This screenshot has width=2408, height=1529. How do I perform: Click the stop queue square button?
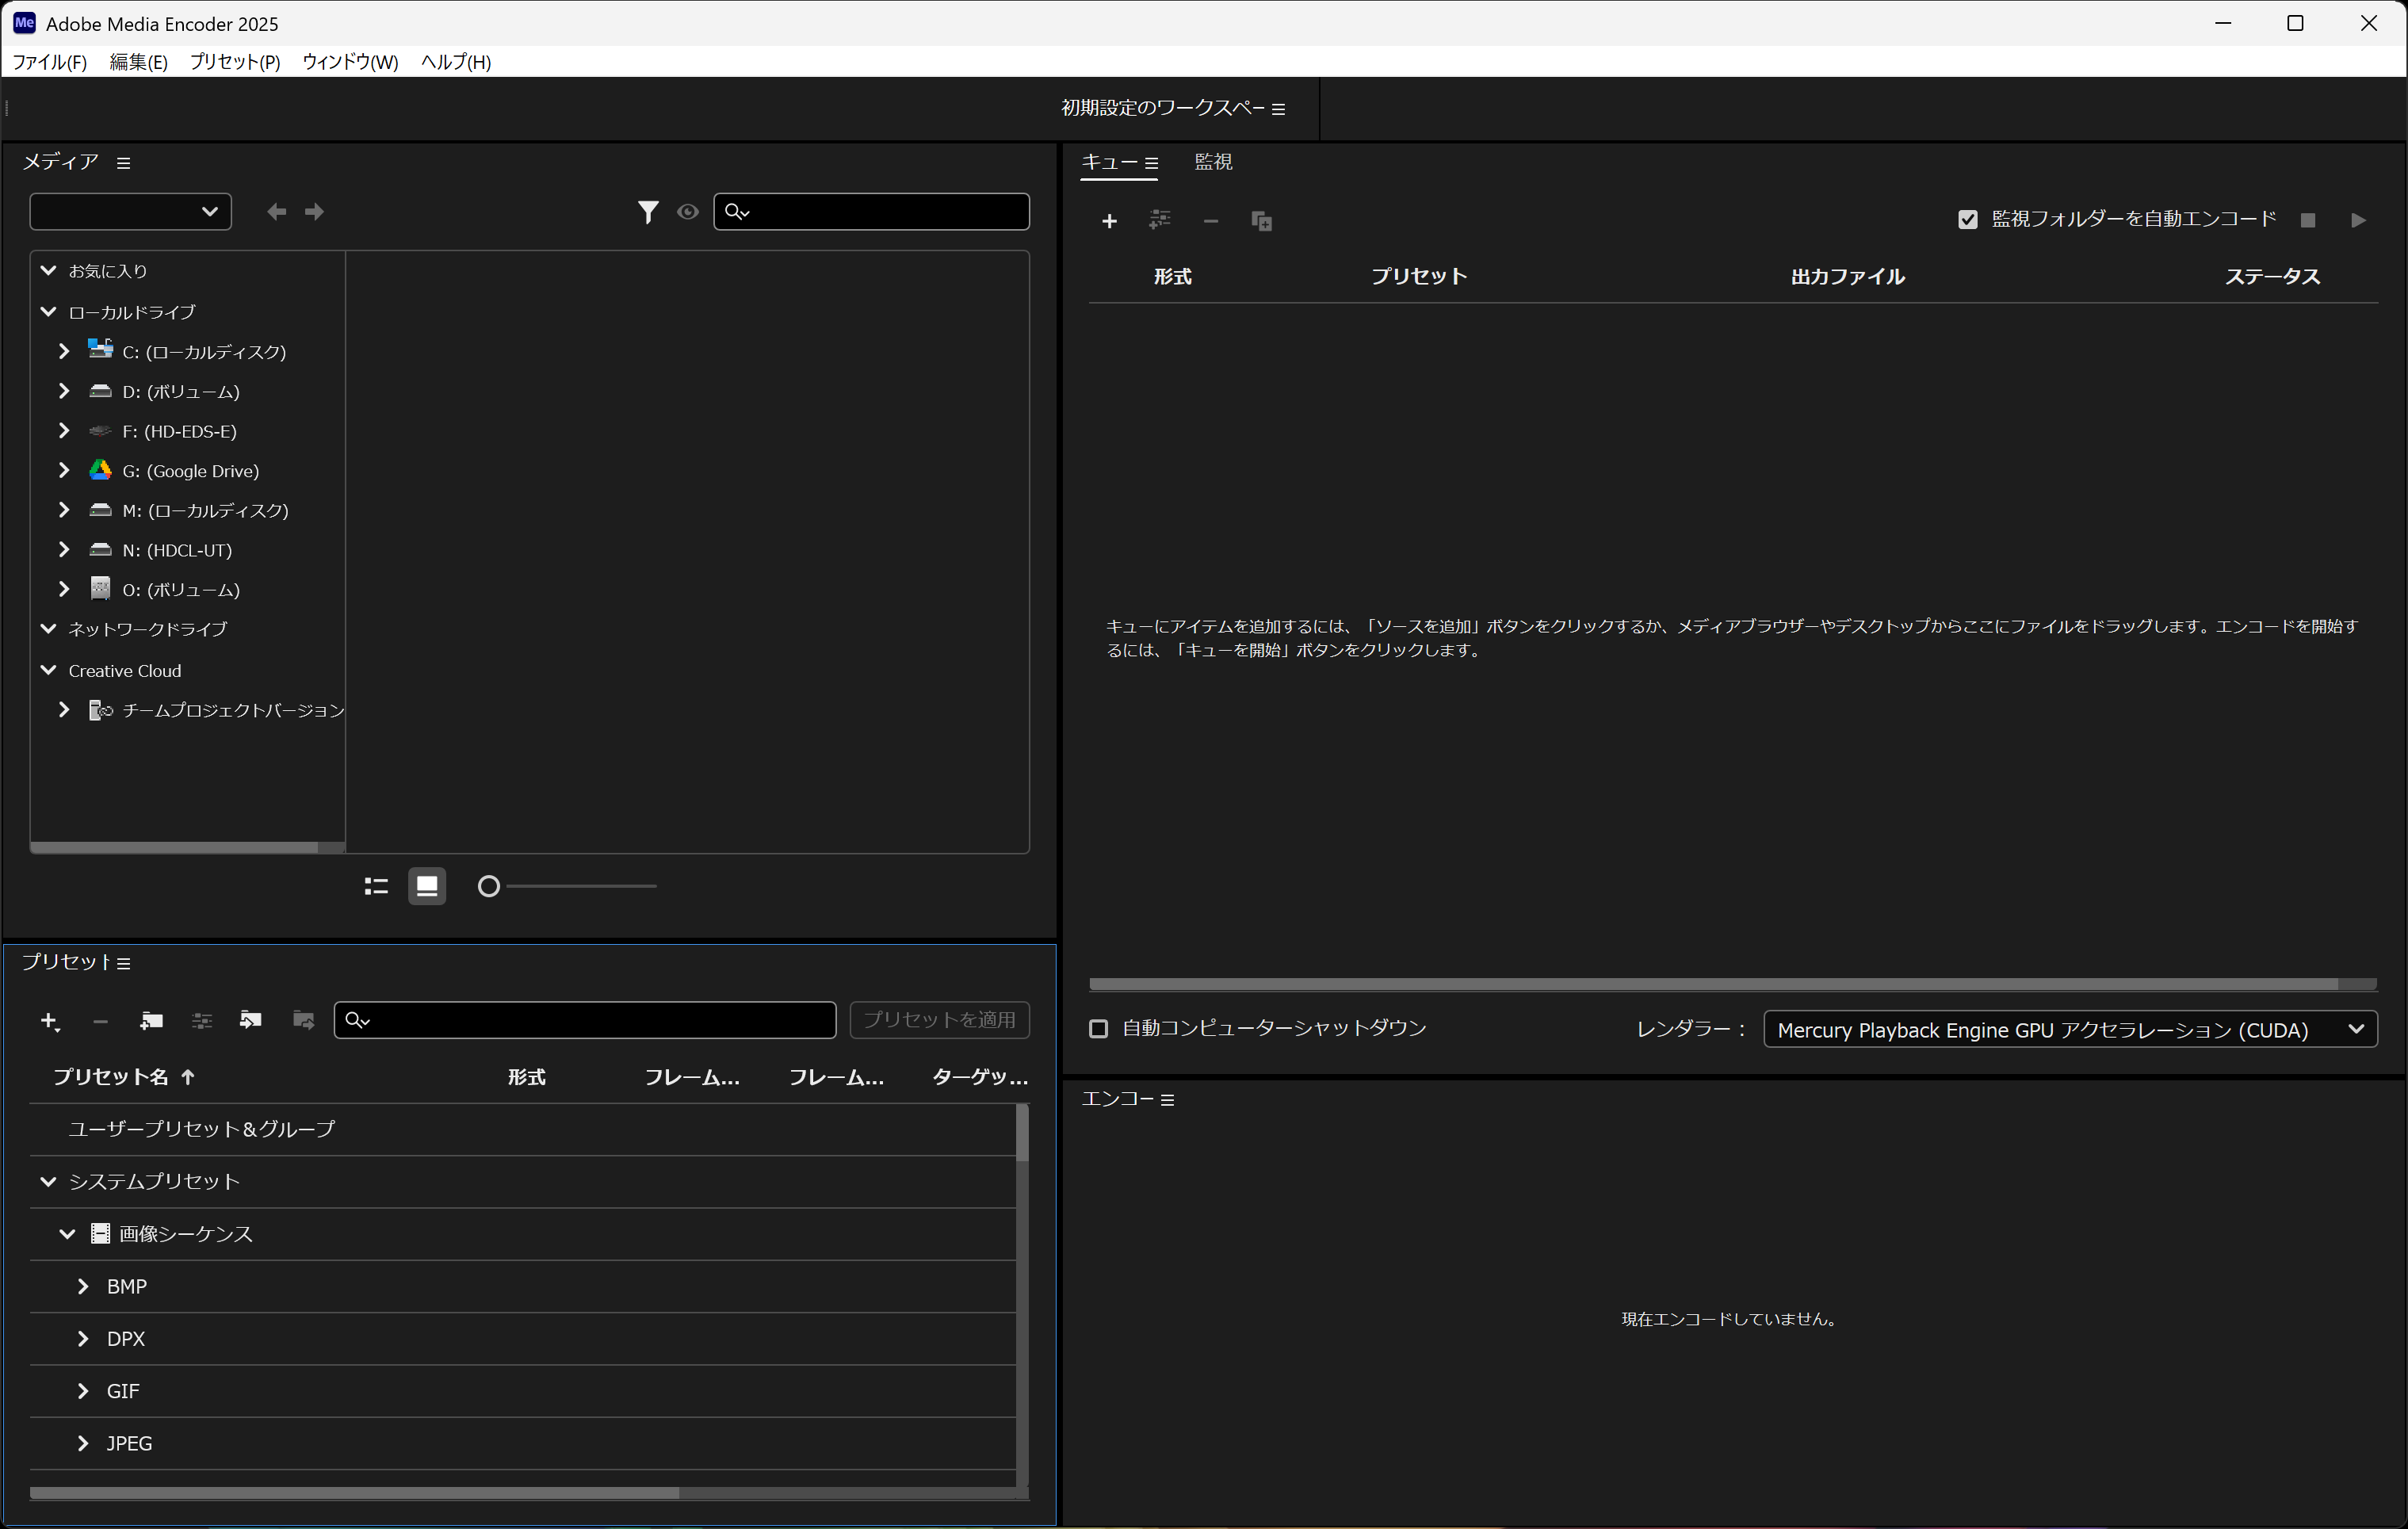(x=2307, y=220)
